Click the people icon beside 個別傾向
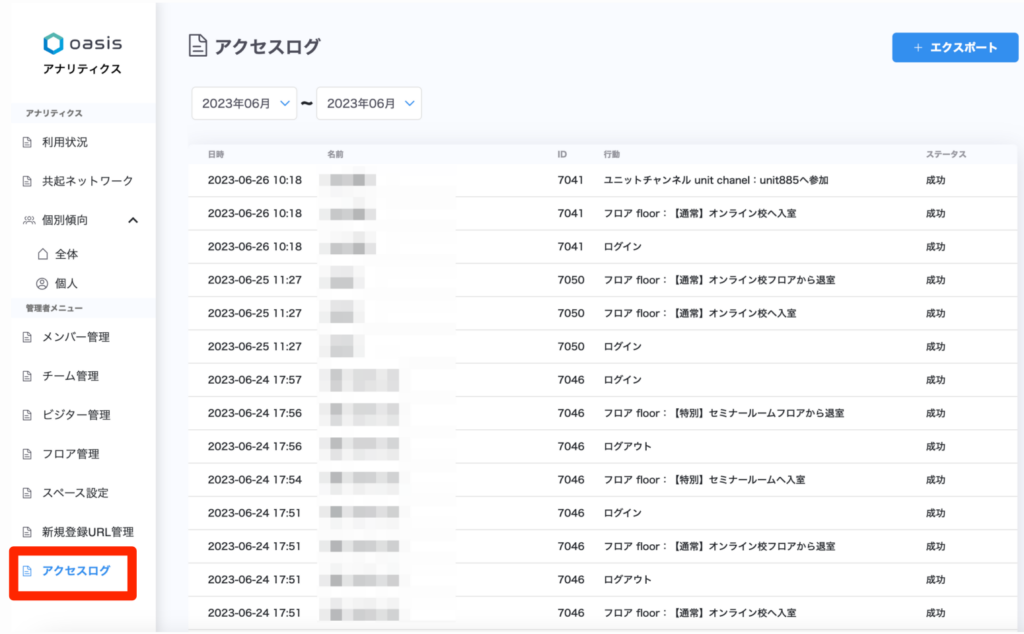1024x634 pixels. click(x=28, y=221)
